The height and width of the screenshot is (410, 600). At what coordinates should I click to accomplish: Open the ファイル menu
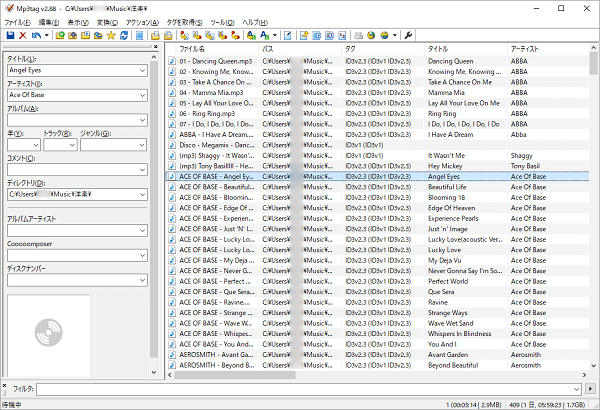click(x=17, y=21)
